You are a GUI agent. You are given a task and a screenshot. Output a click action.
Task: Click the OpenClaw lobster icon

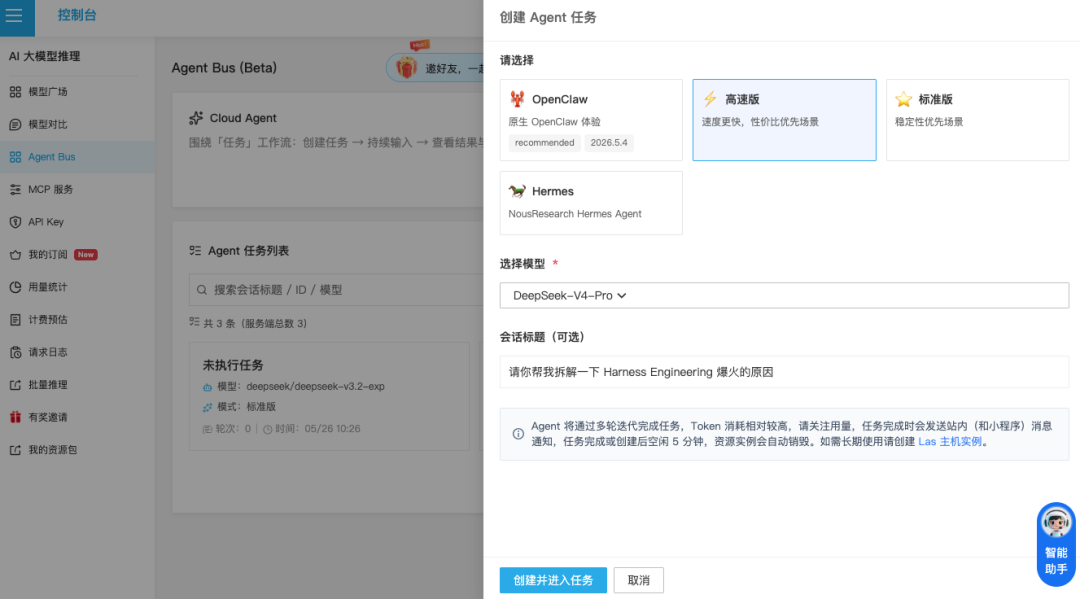517,99
